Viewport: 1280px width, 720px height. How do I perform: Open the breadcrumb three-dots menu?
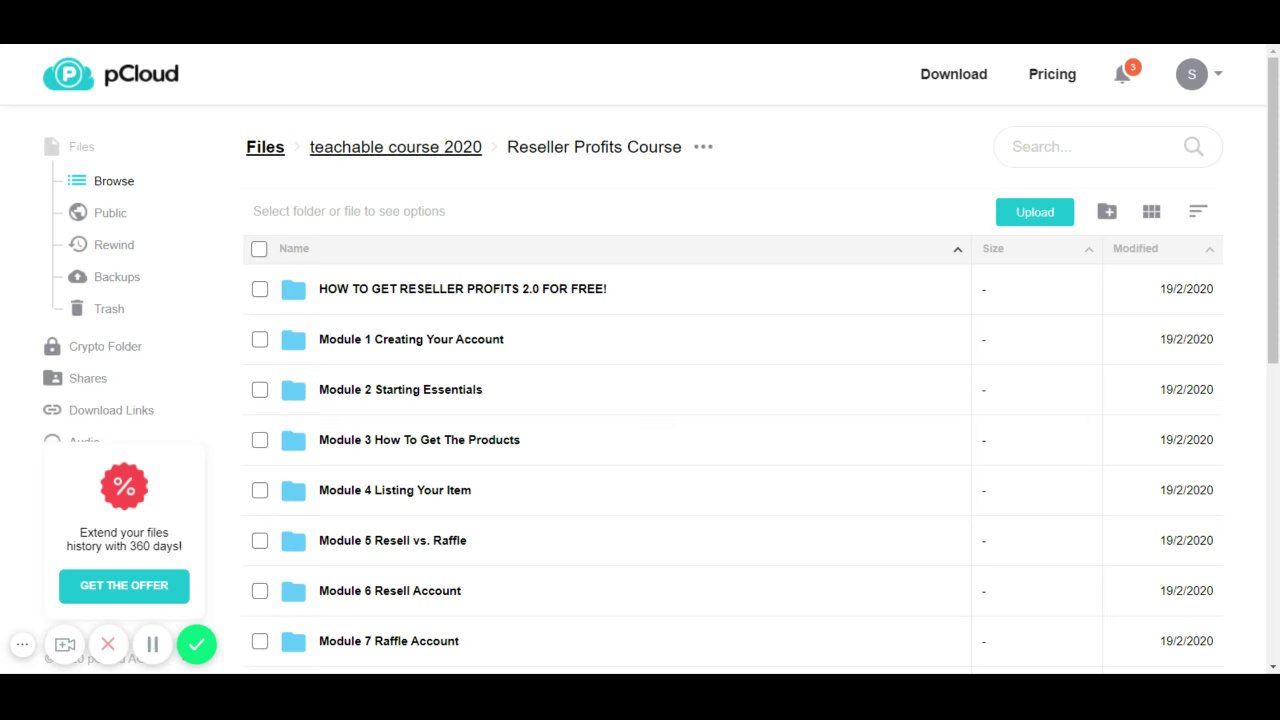coord(703,147)
